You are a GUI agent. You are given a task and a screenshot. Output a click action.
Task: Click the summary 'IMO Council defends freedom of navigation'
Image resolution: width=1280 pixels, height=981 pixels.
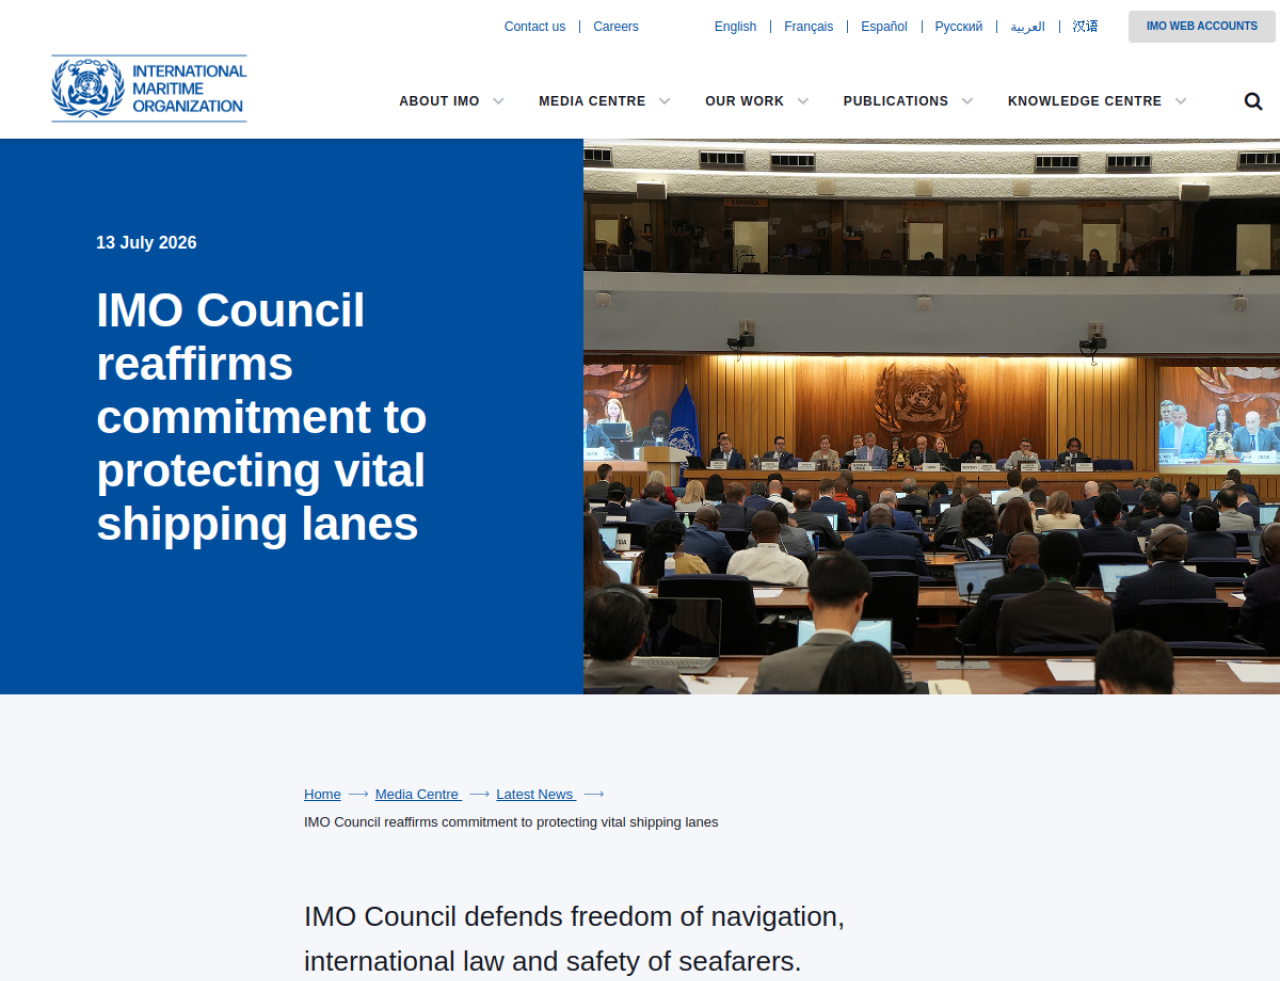(x=574, y=939)
